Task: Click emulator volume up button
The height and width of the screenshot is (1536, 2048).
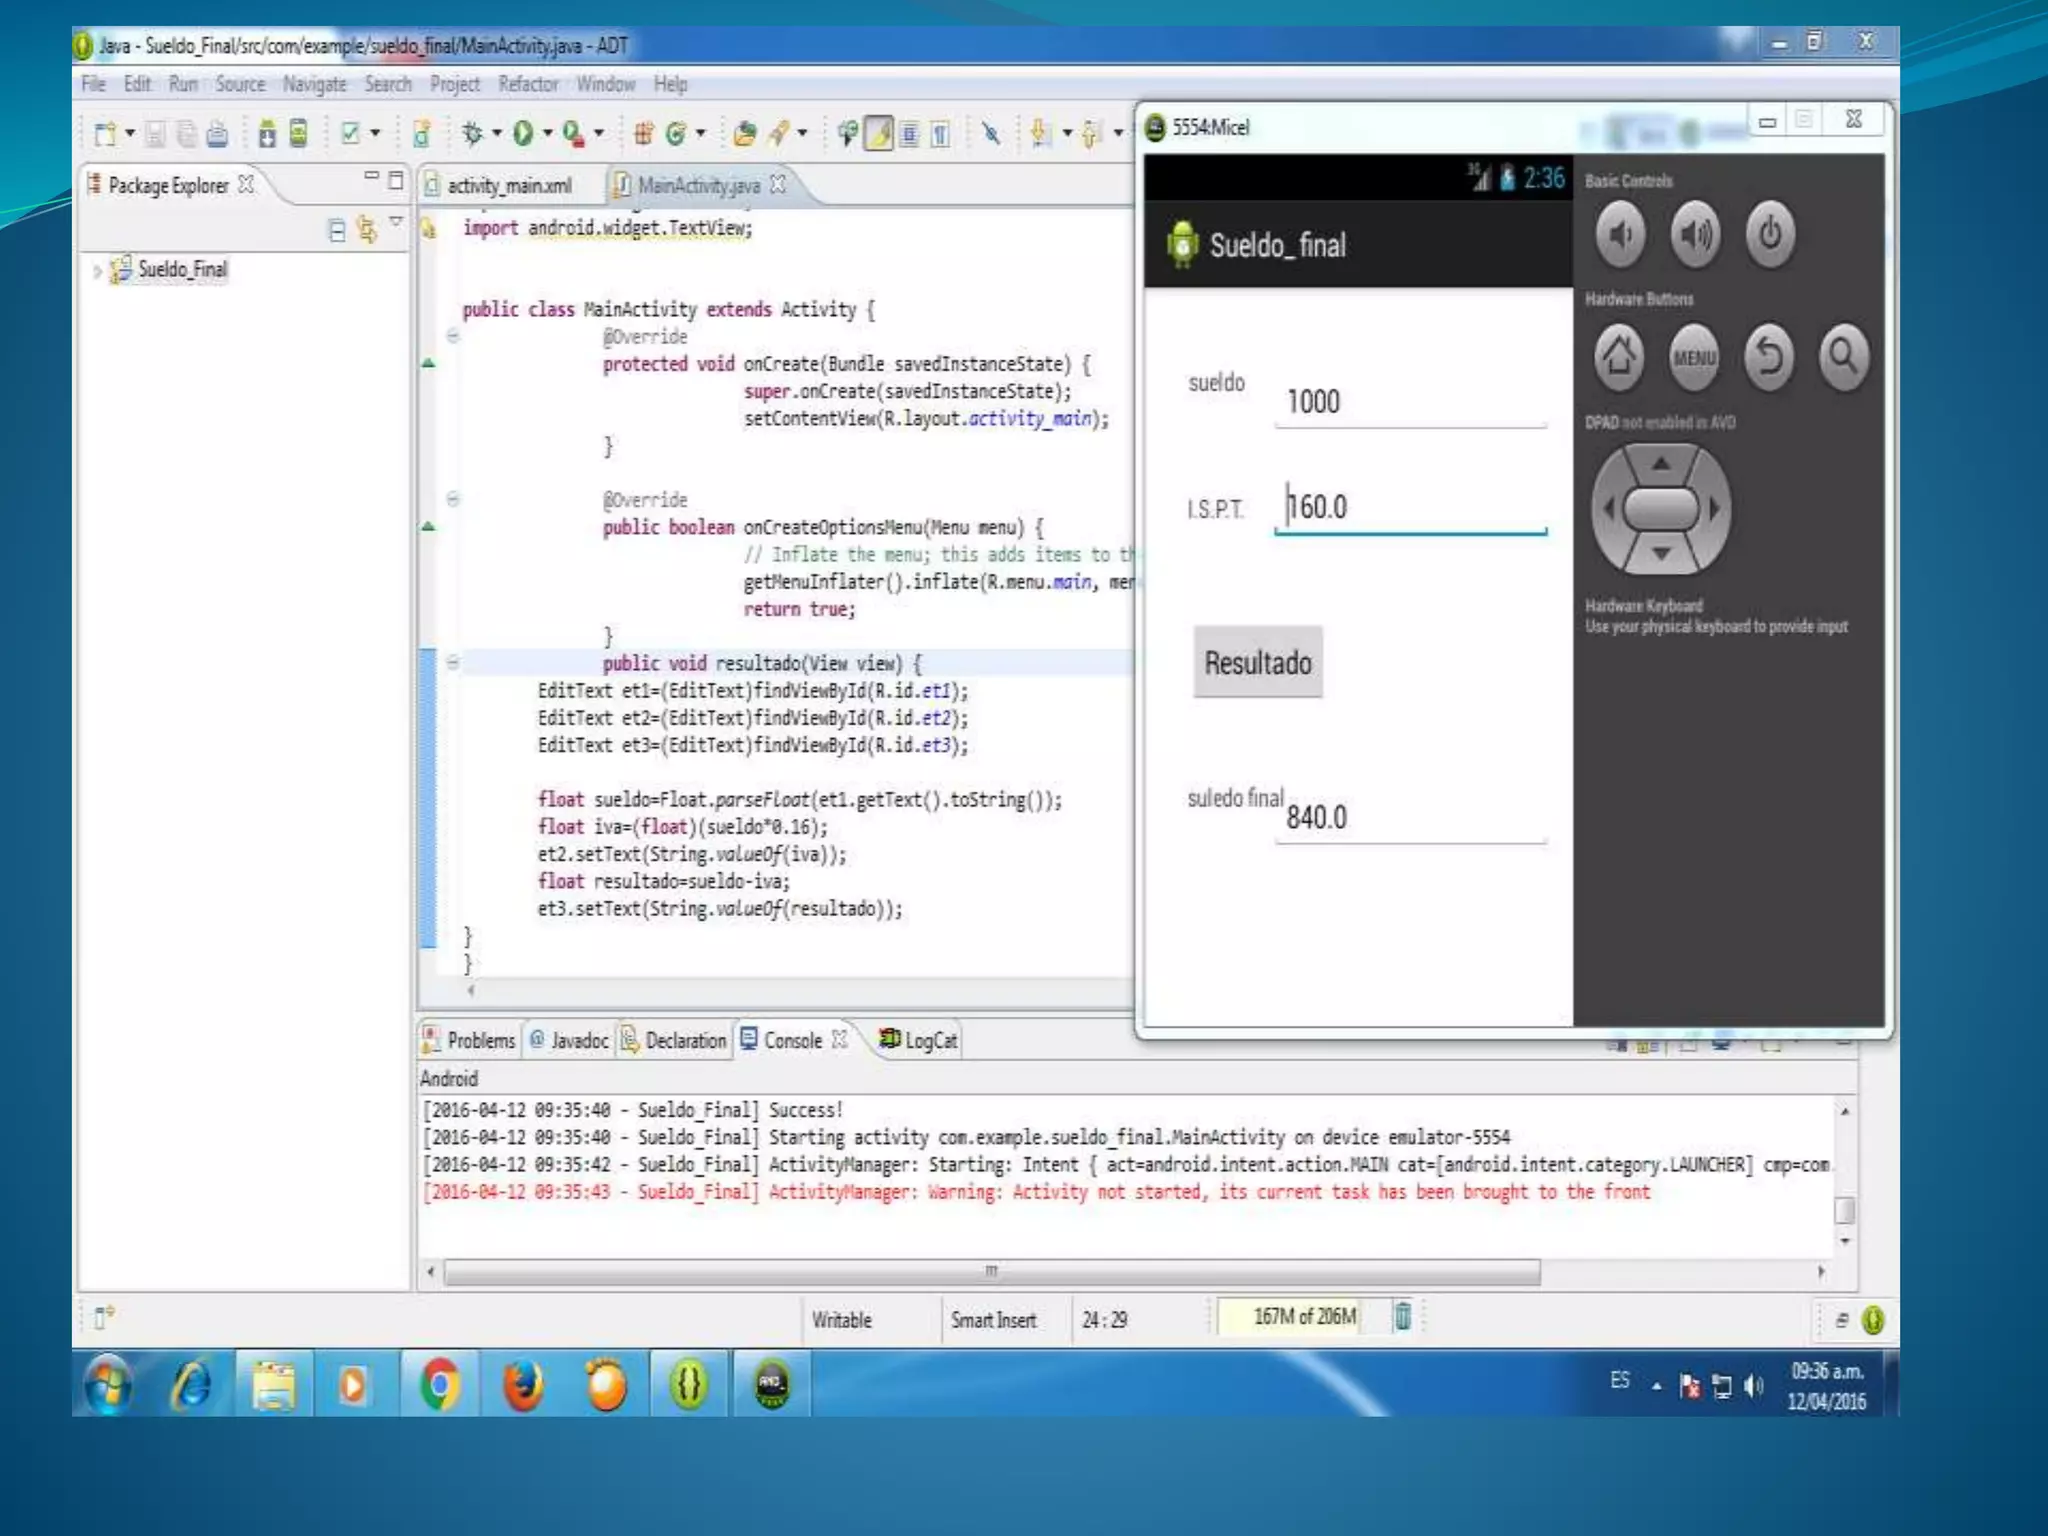Action: click(1695, 235)
